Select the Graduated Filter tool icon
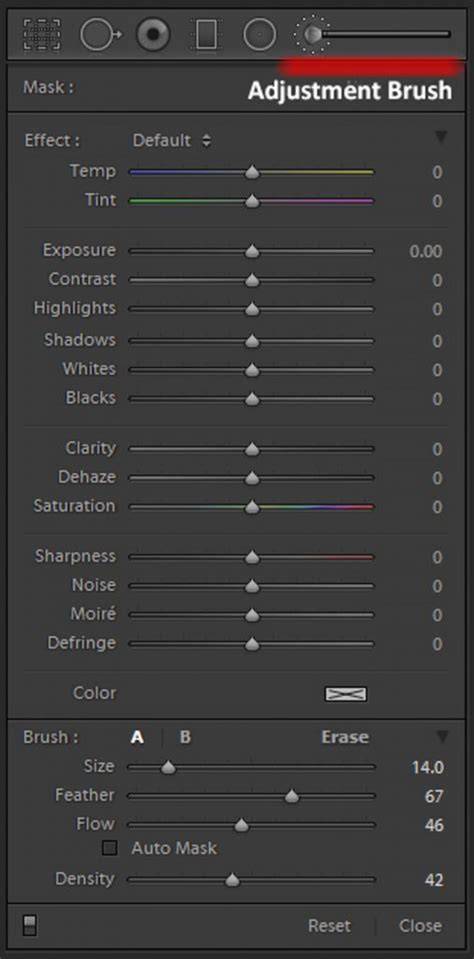 [206, 34]
